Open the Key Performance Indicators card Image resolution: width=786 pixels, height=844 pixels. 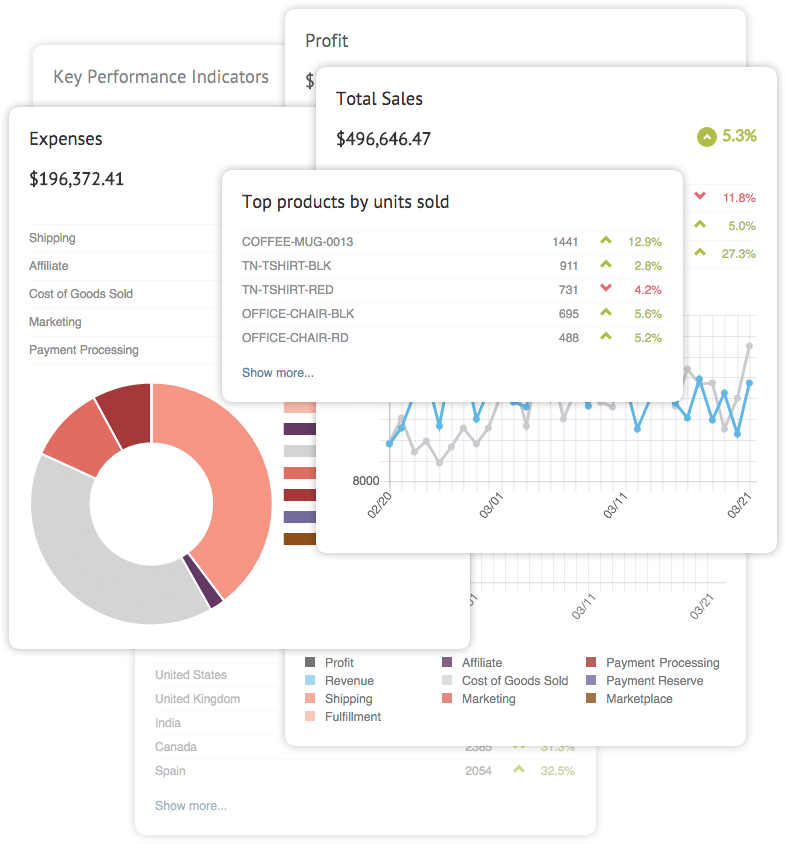coord(161,77)
